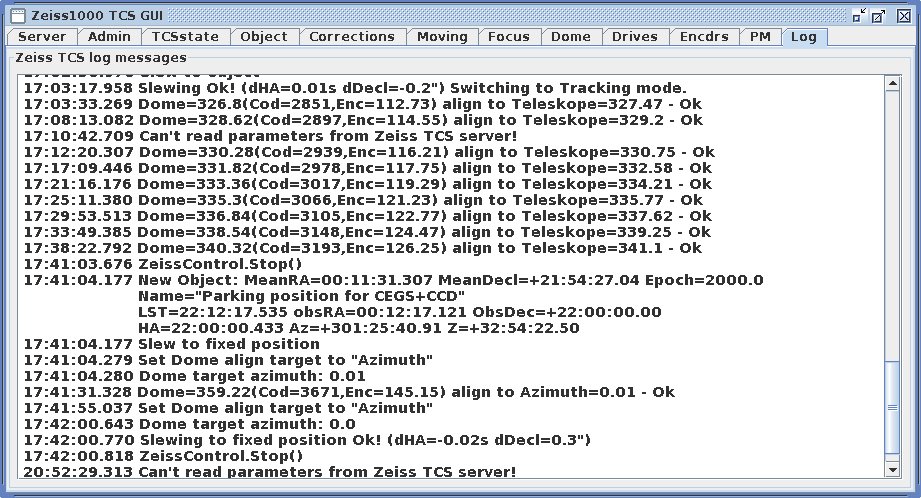Viewport: 921px width, 498px height.
Task: Minimize the Zeiss1000 TCS GUI window
Action: 859,16
